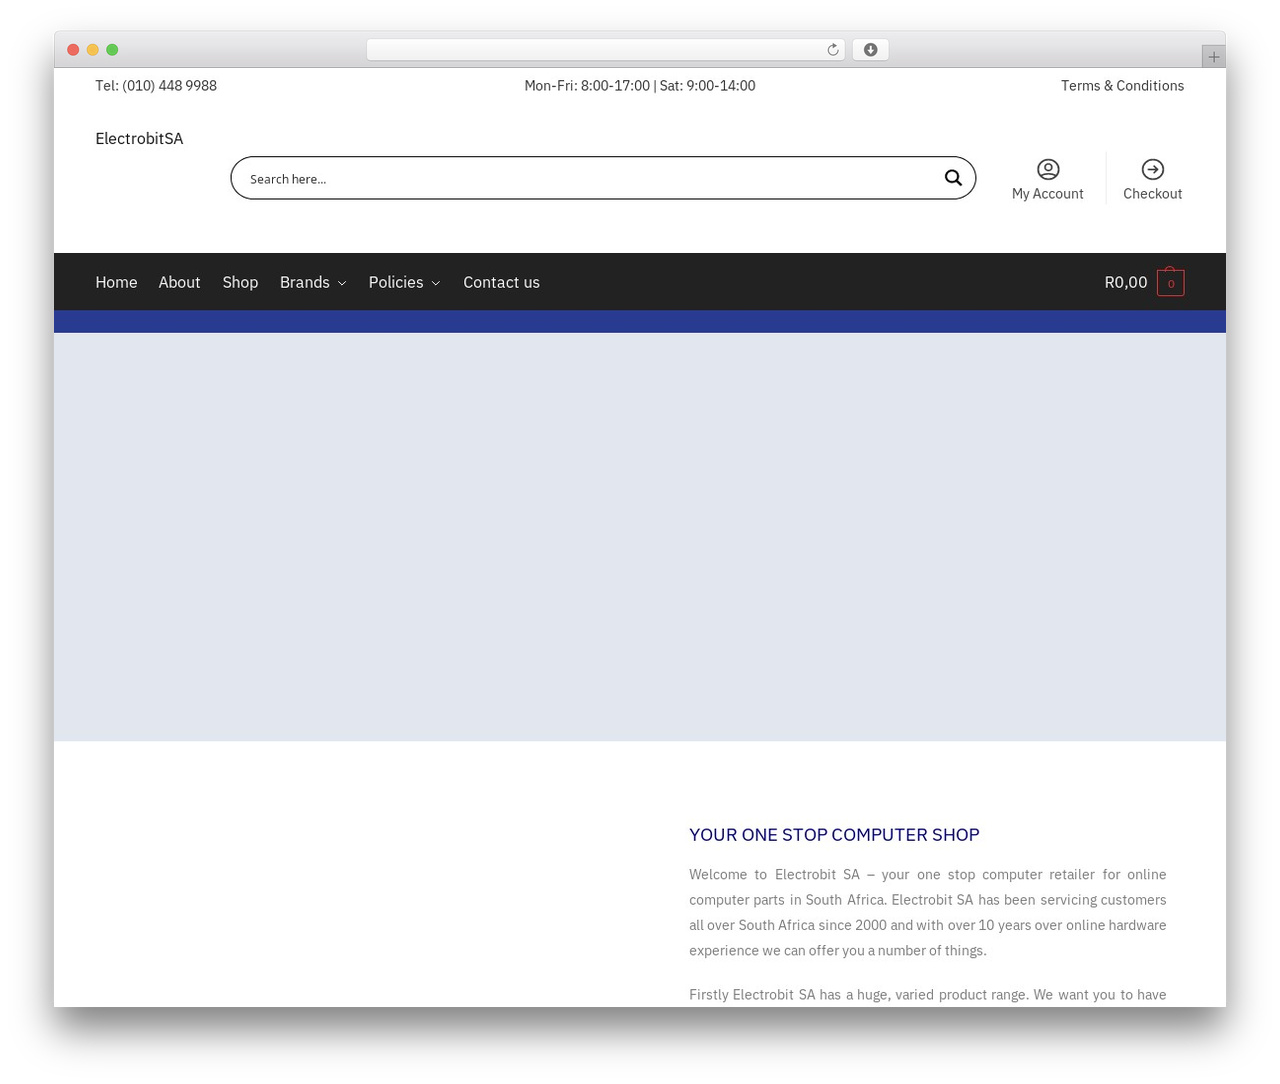The height and width of the screenshot is (1084, 1280).
Task: Click the light blue hero banner
Action: pos(640,537)
